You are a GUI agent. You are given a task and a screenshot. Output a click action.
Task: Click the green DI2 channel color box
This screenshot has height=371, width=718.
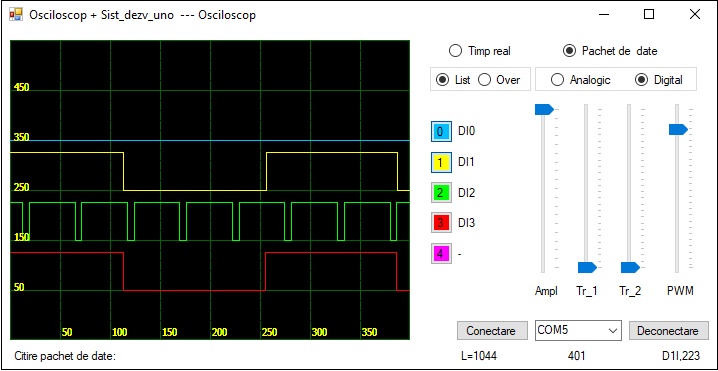coord(441,193)
